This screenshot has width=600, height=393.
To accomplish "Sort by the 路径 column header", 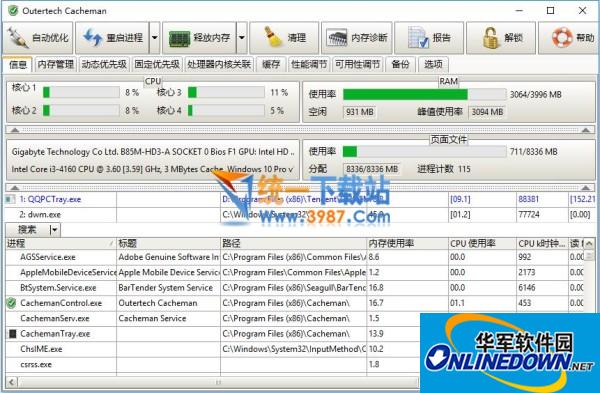I will point(293,243).
